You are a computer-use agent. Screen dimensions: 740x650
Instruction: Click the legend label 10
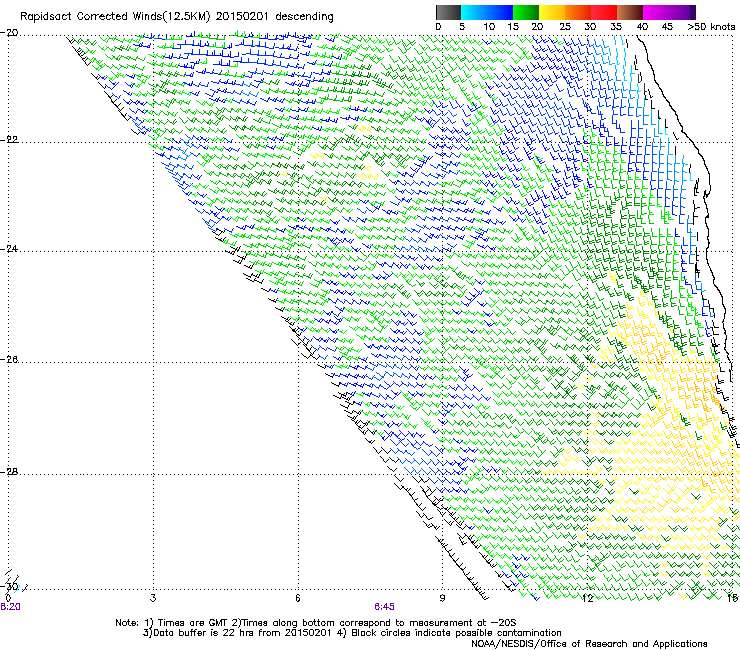tap(489, 27)
